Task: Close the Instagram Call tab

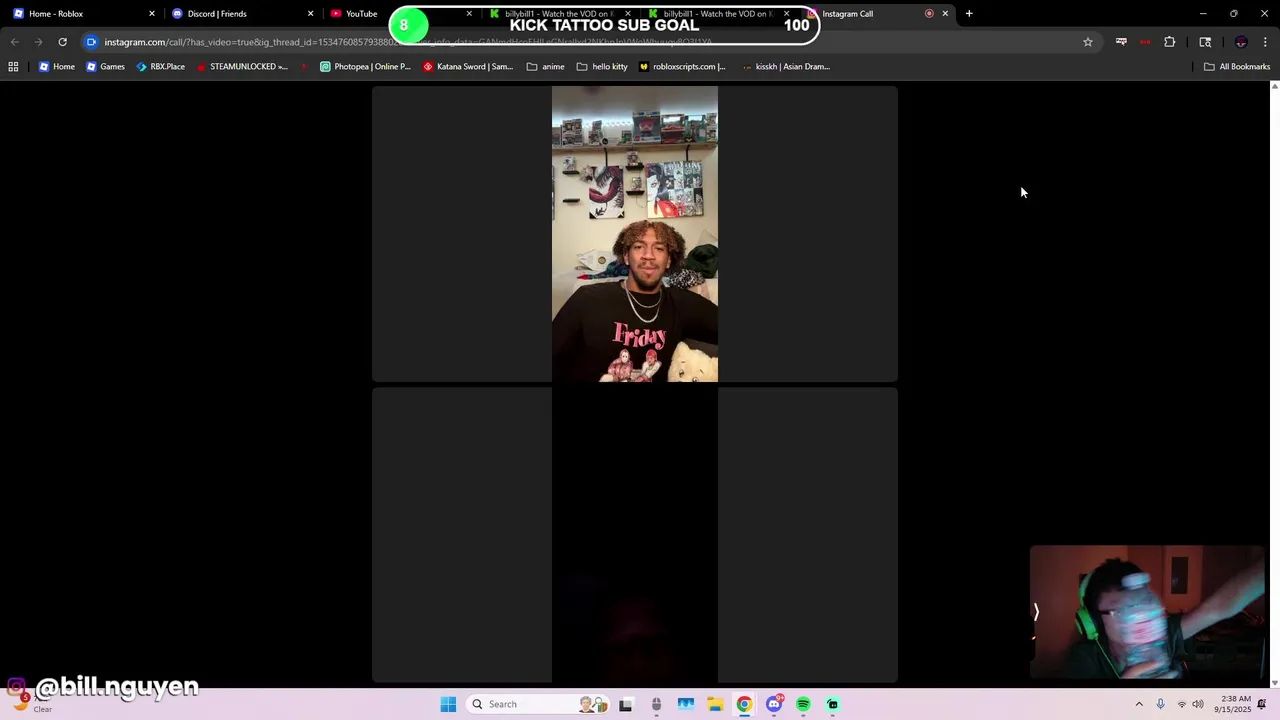Action: pyautogui.click(x=945, y=14)
